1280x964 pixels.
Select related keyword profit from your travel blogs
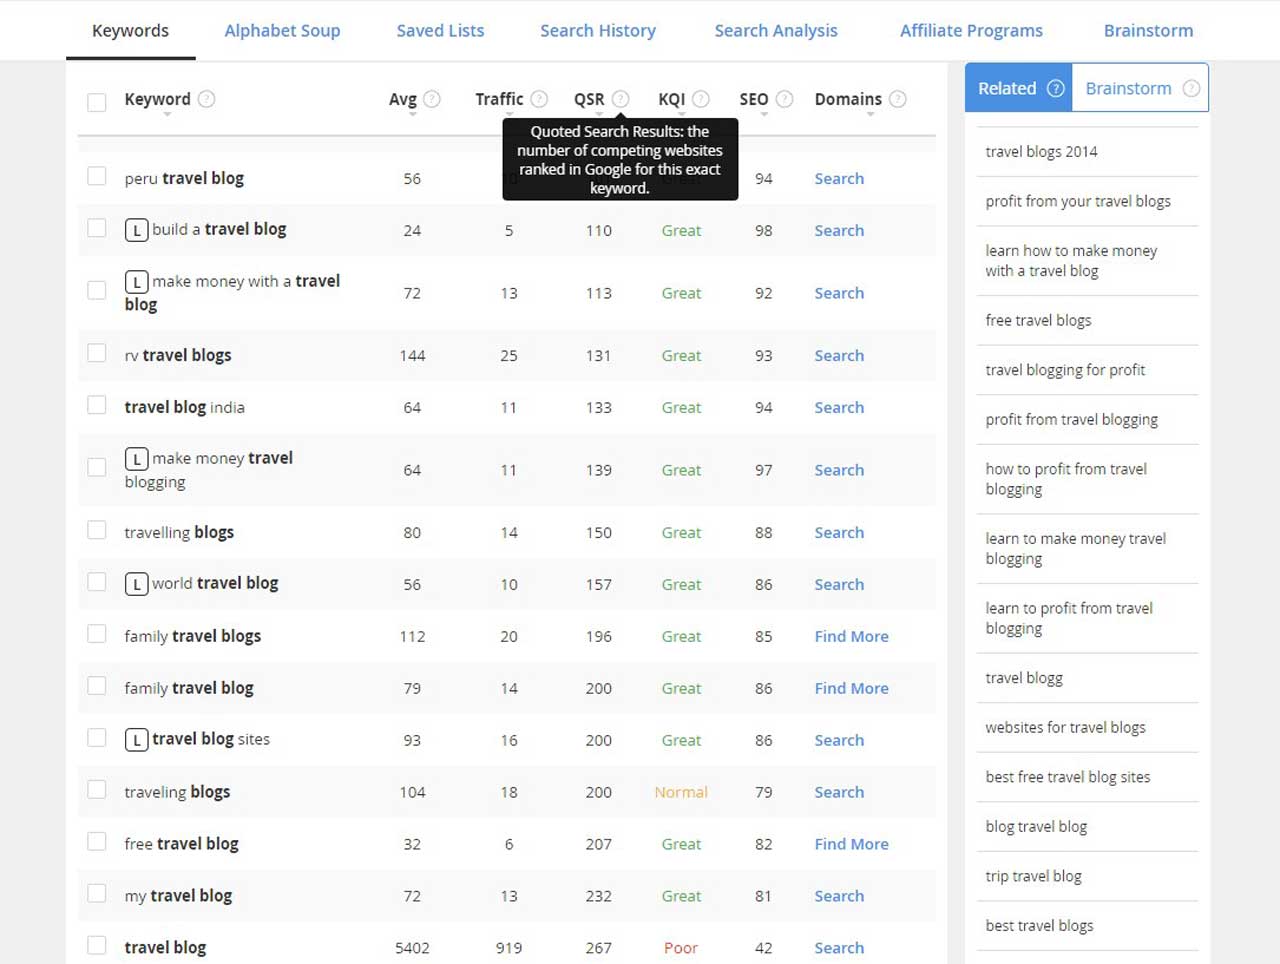(x=1078, y=202)
